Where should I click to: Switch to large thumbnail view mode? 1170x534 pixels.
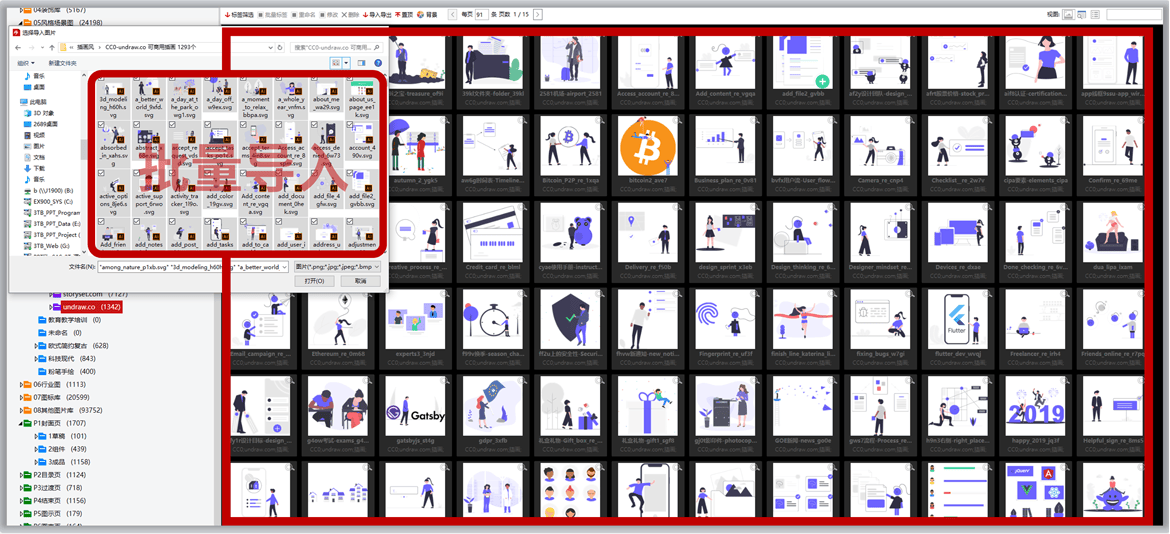point(1067,15)
